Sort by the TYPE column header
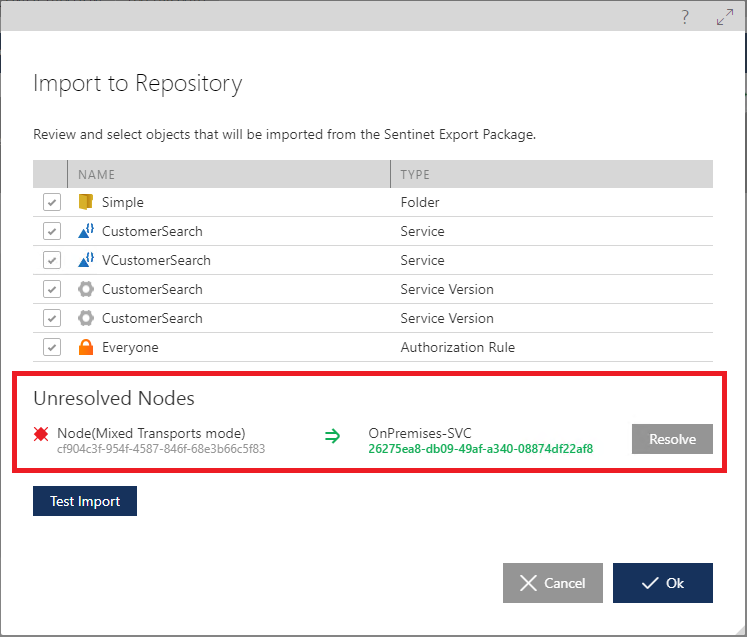Image resolution: width=747 pixels, height=637 pixels. click(415, 174)
